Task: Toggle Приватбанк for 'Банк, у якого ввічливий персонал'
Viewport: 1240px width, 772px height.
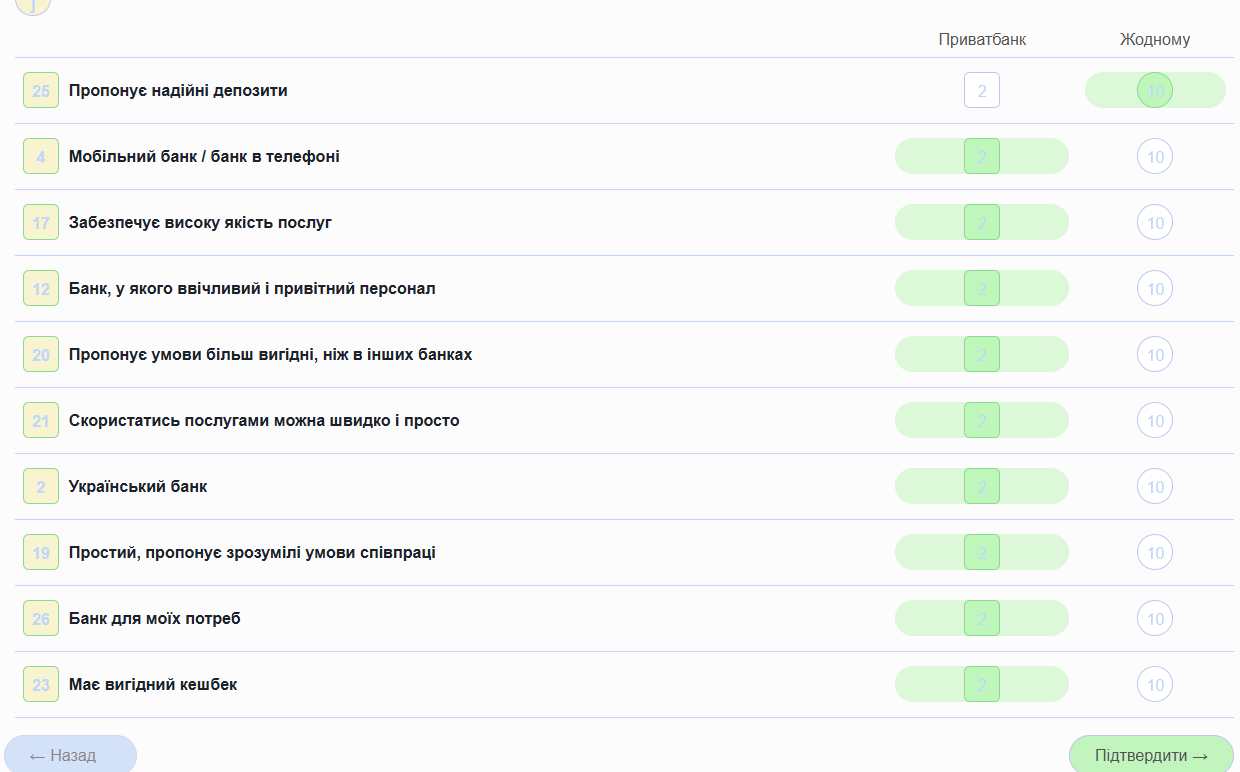Action: tap(982, 288)
